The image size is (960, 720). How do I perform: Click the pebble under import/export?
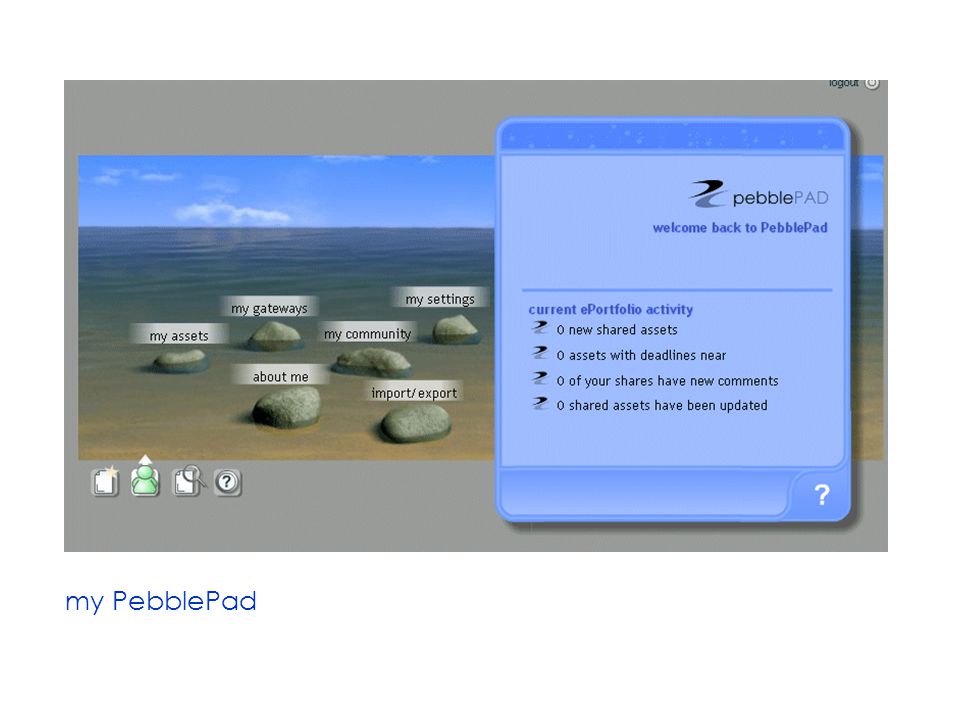416,422
